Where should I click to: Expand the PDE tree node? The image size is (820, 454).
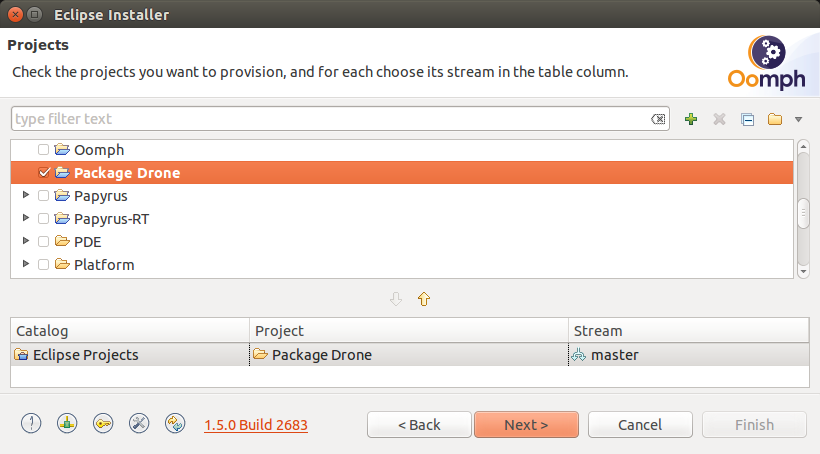point(26,241)
